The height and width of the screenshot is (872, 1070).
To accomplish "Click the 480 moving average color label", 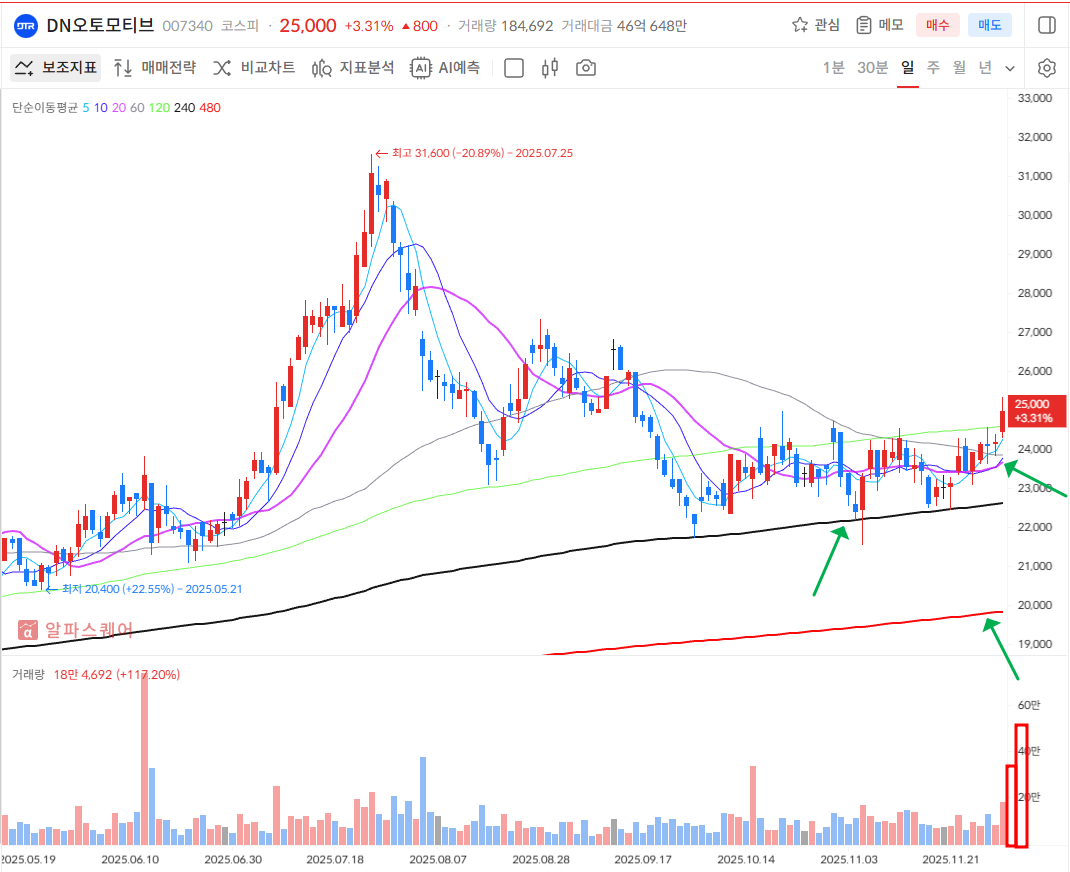I will click(x=210, y=107).
